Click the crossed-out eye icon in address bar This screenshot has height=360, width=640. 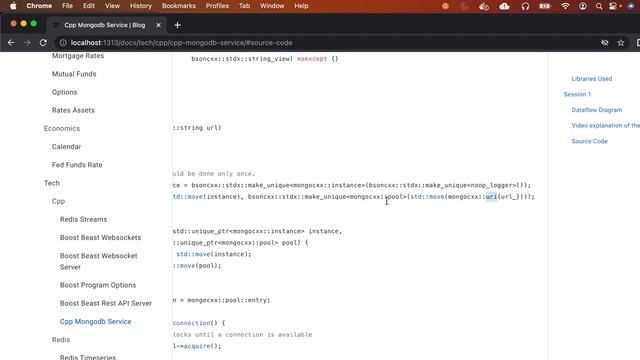[x=605, y=42]
